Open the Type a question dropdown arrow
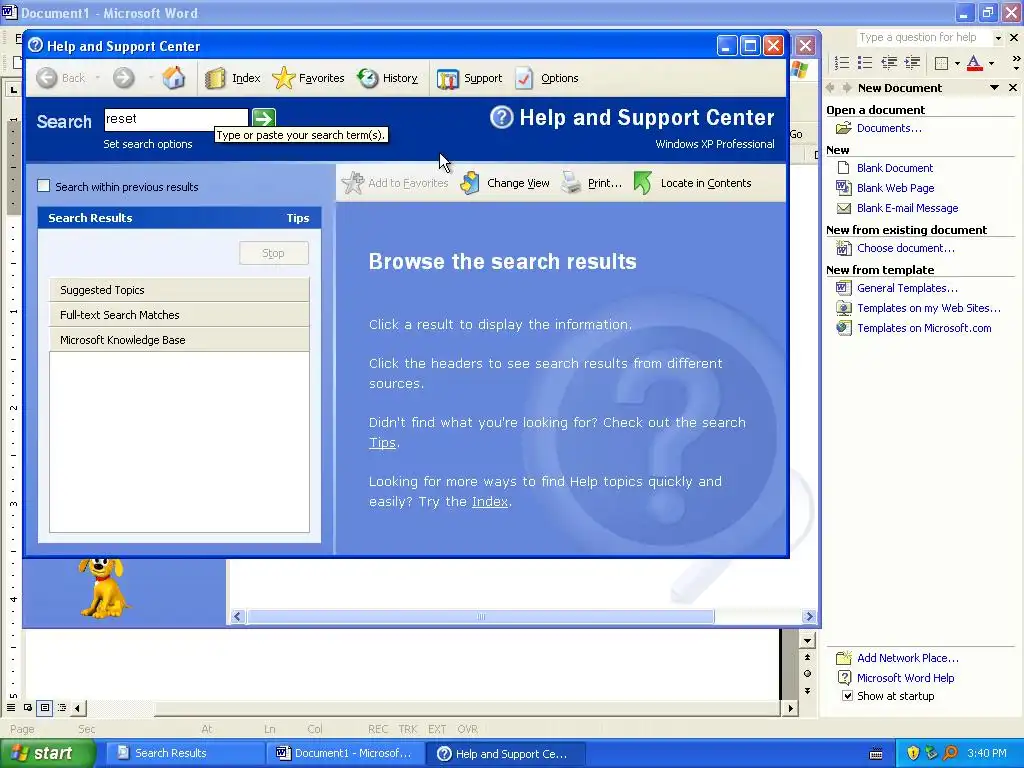Screen dimensions: 1024x768 [998, 38]
